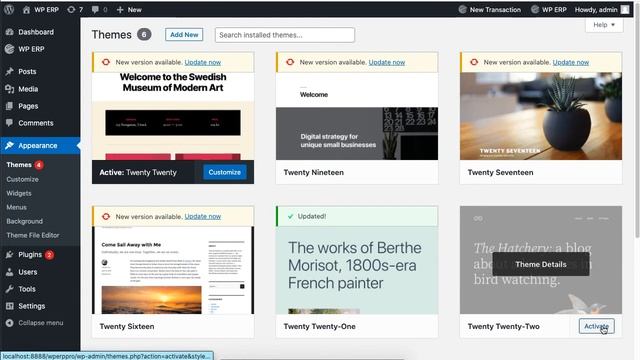Click update icon on Twenty Sixteen notice
The width and height of the screenshot is (640, 360).
pos(106,216)
